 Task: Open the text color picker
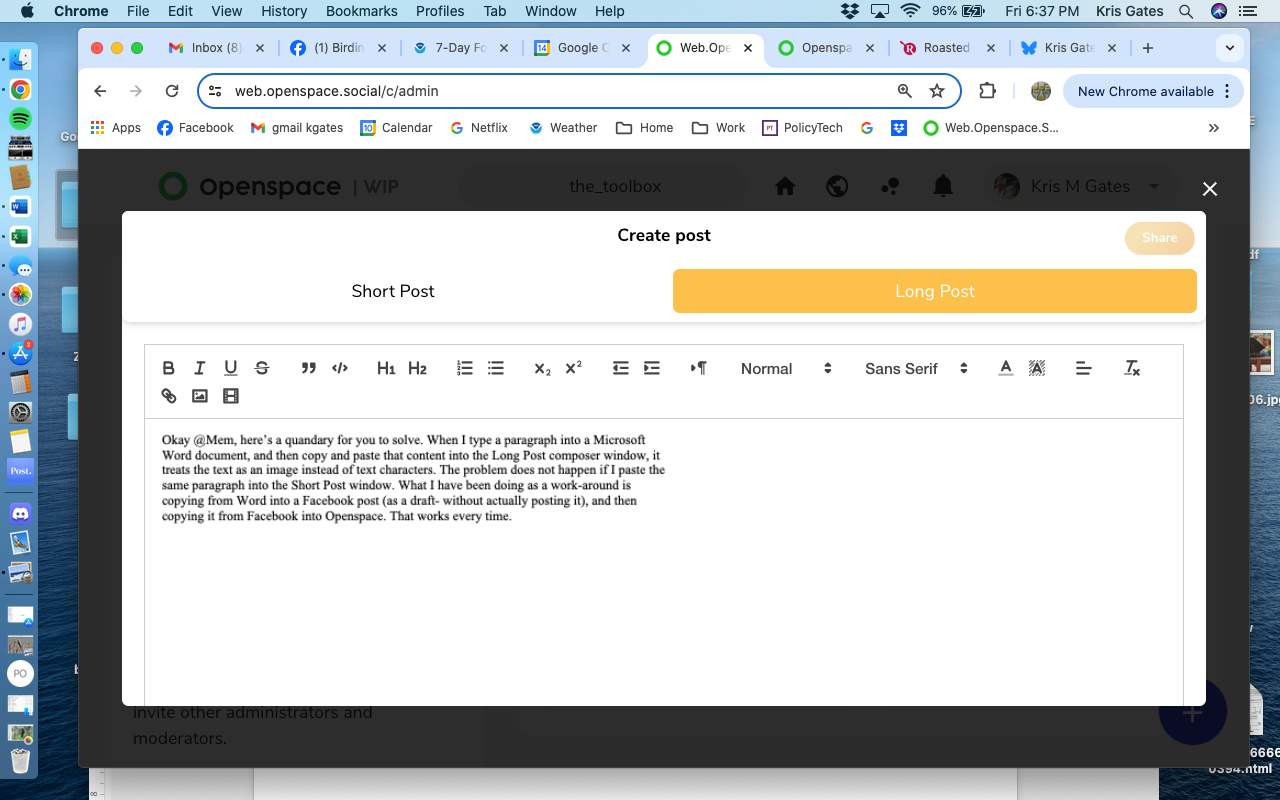(x=1006, y=368)
